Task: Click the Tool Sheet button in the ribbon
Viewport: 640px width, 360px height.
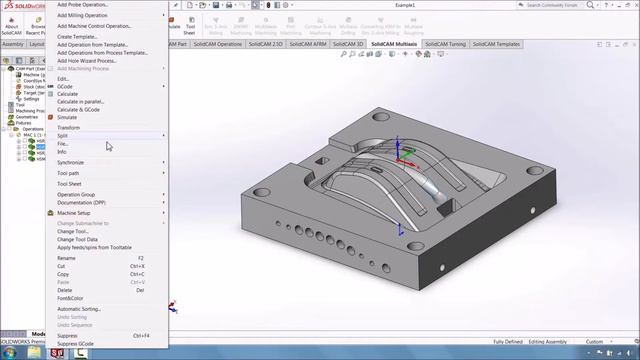Action: [x=189, y=26]
